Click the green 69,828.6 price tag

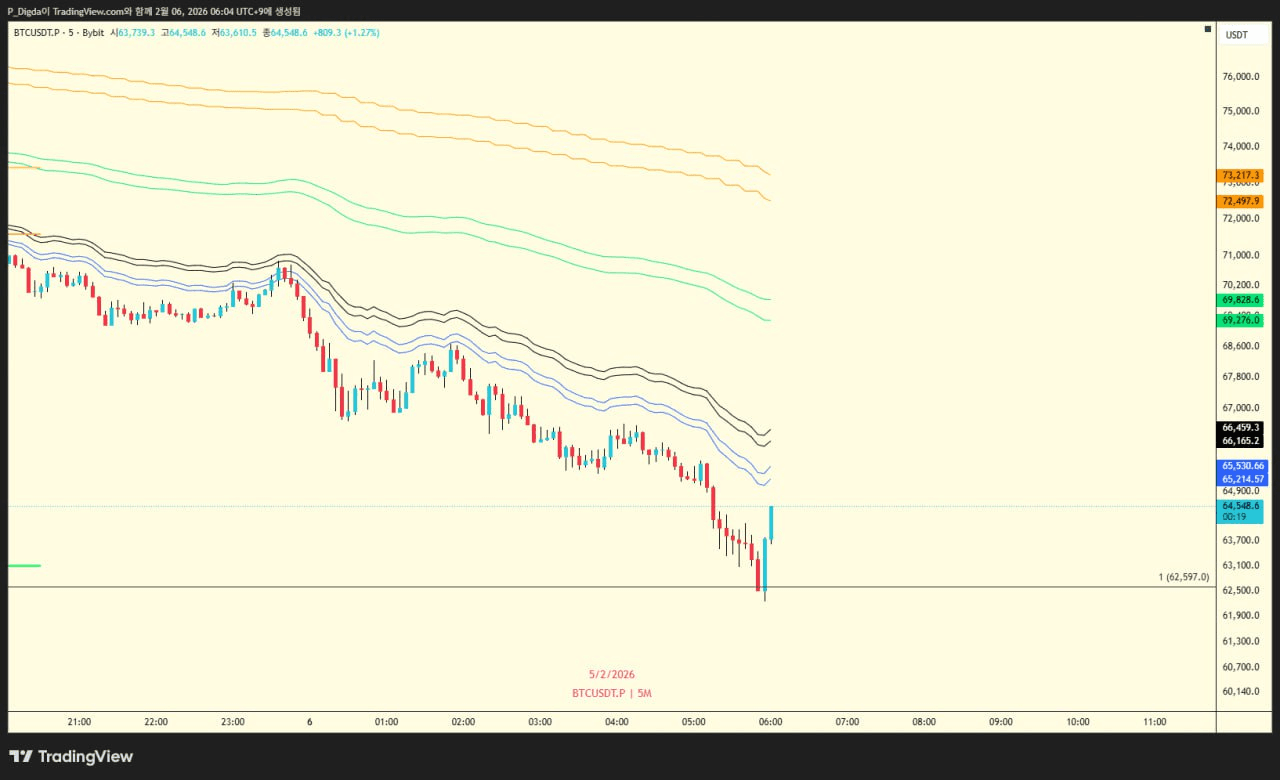tap(1241, 300)
